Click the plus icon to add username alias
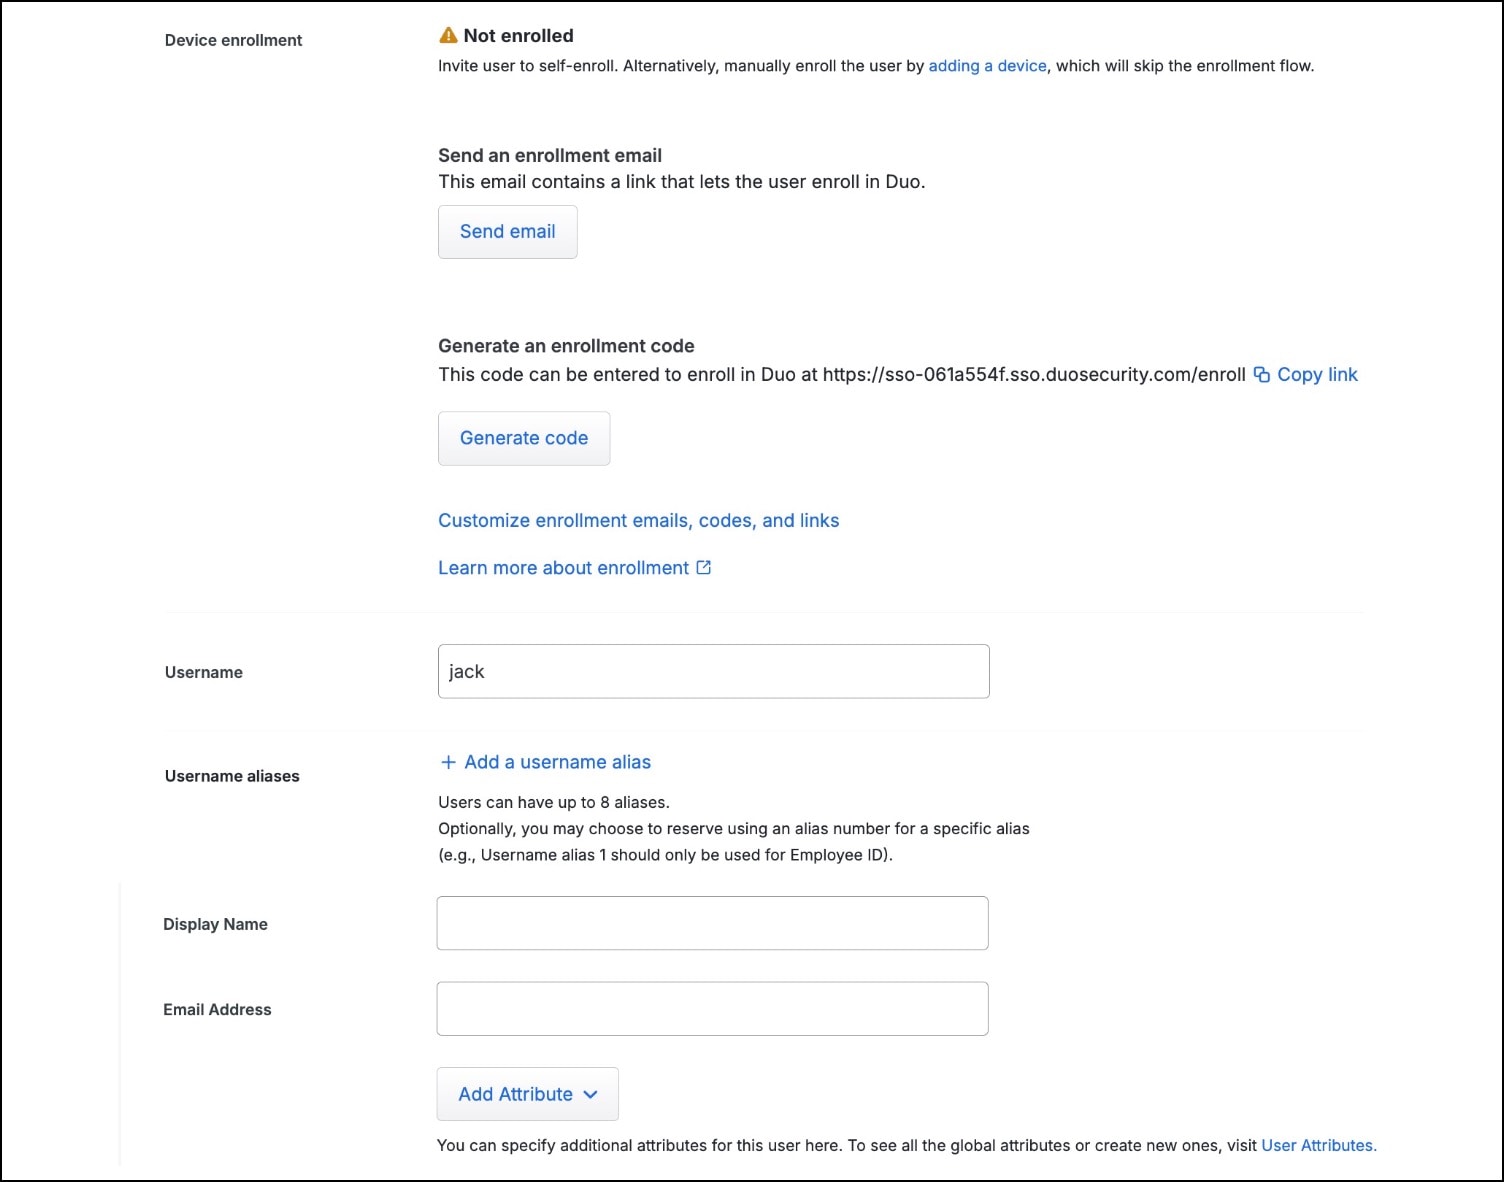 pos(447,762)
